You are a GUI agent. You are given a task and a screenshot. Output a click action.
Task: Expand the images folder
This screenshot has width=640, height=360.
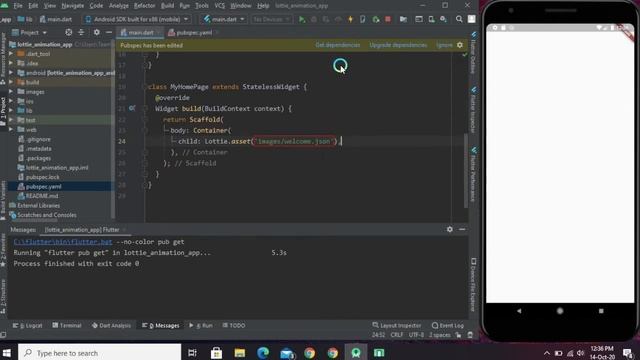click(11, 92)
